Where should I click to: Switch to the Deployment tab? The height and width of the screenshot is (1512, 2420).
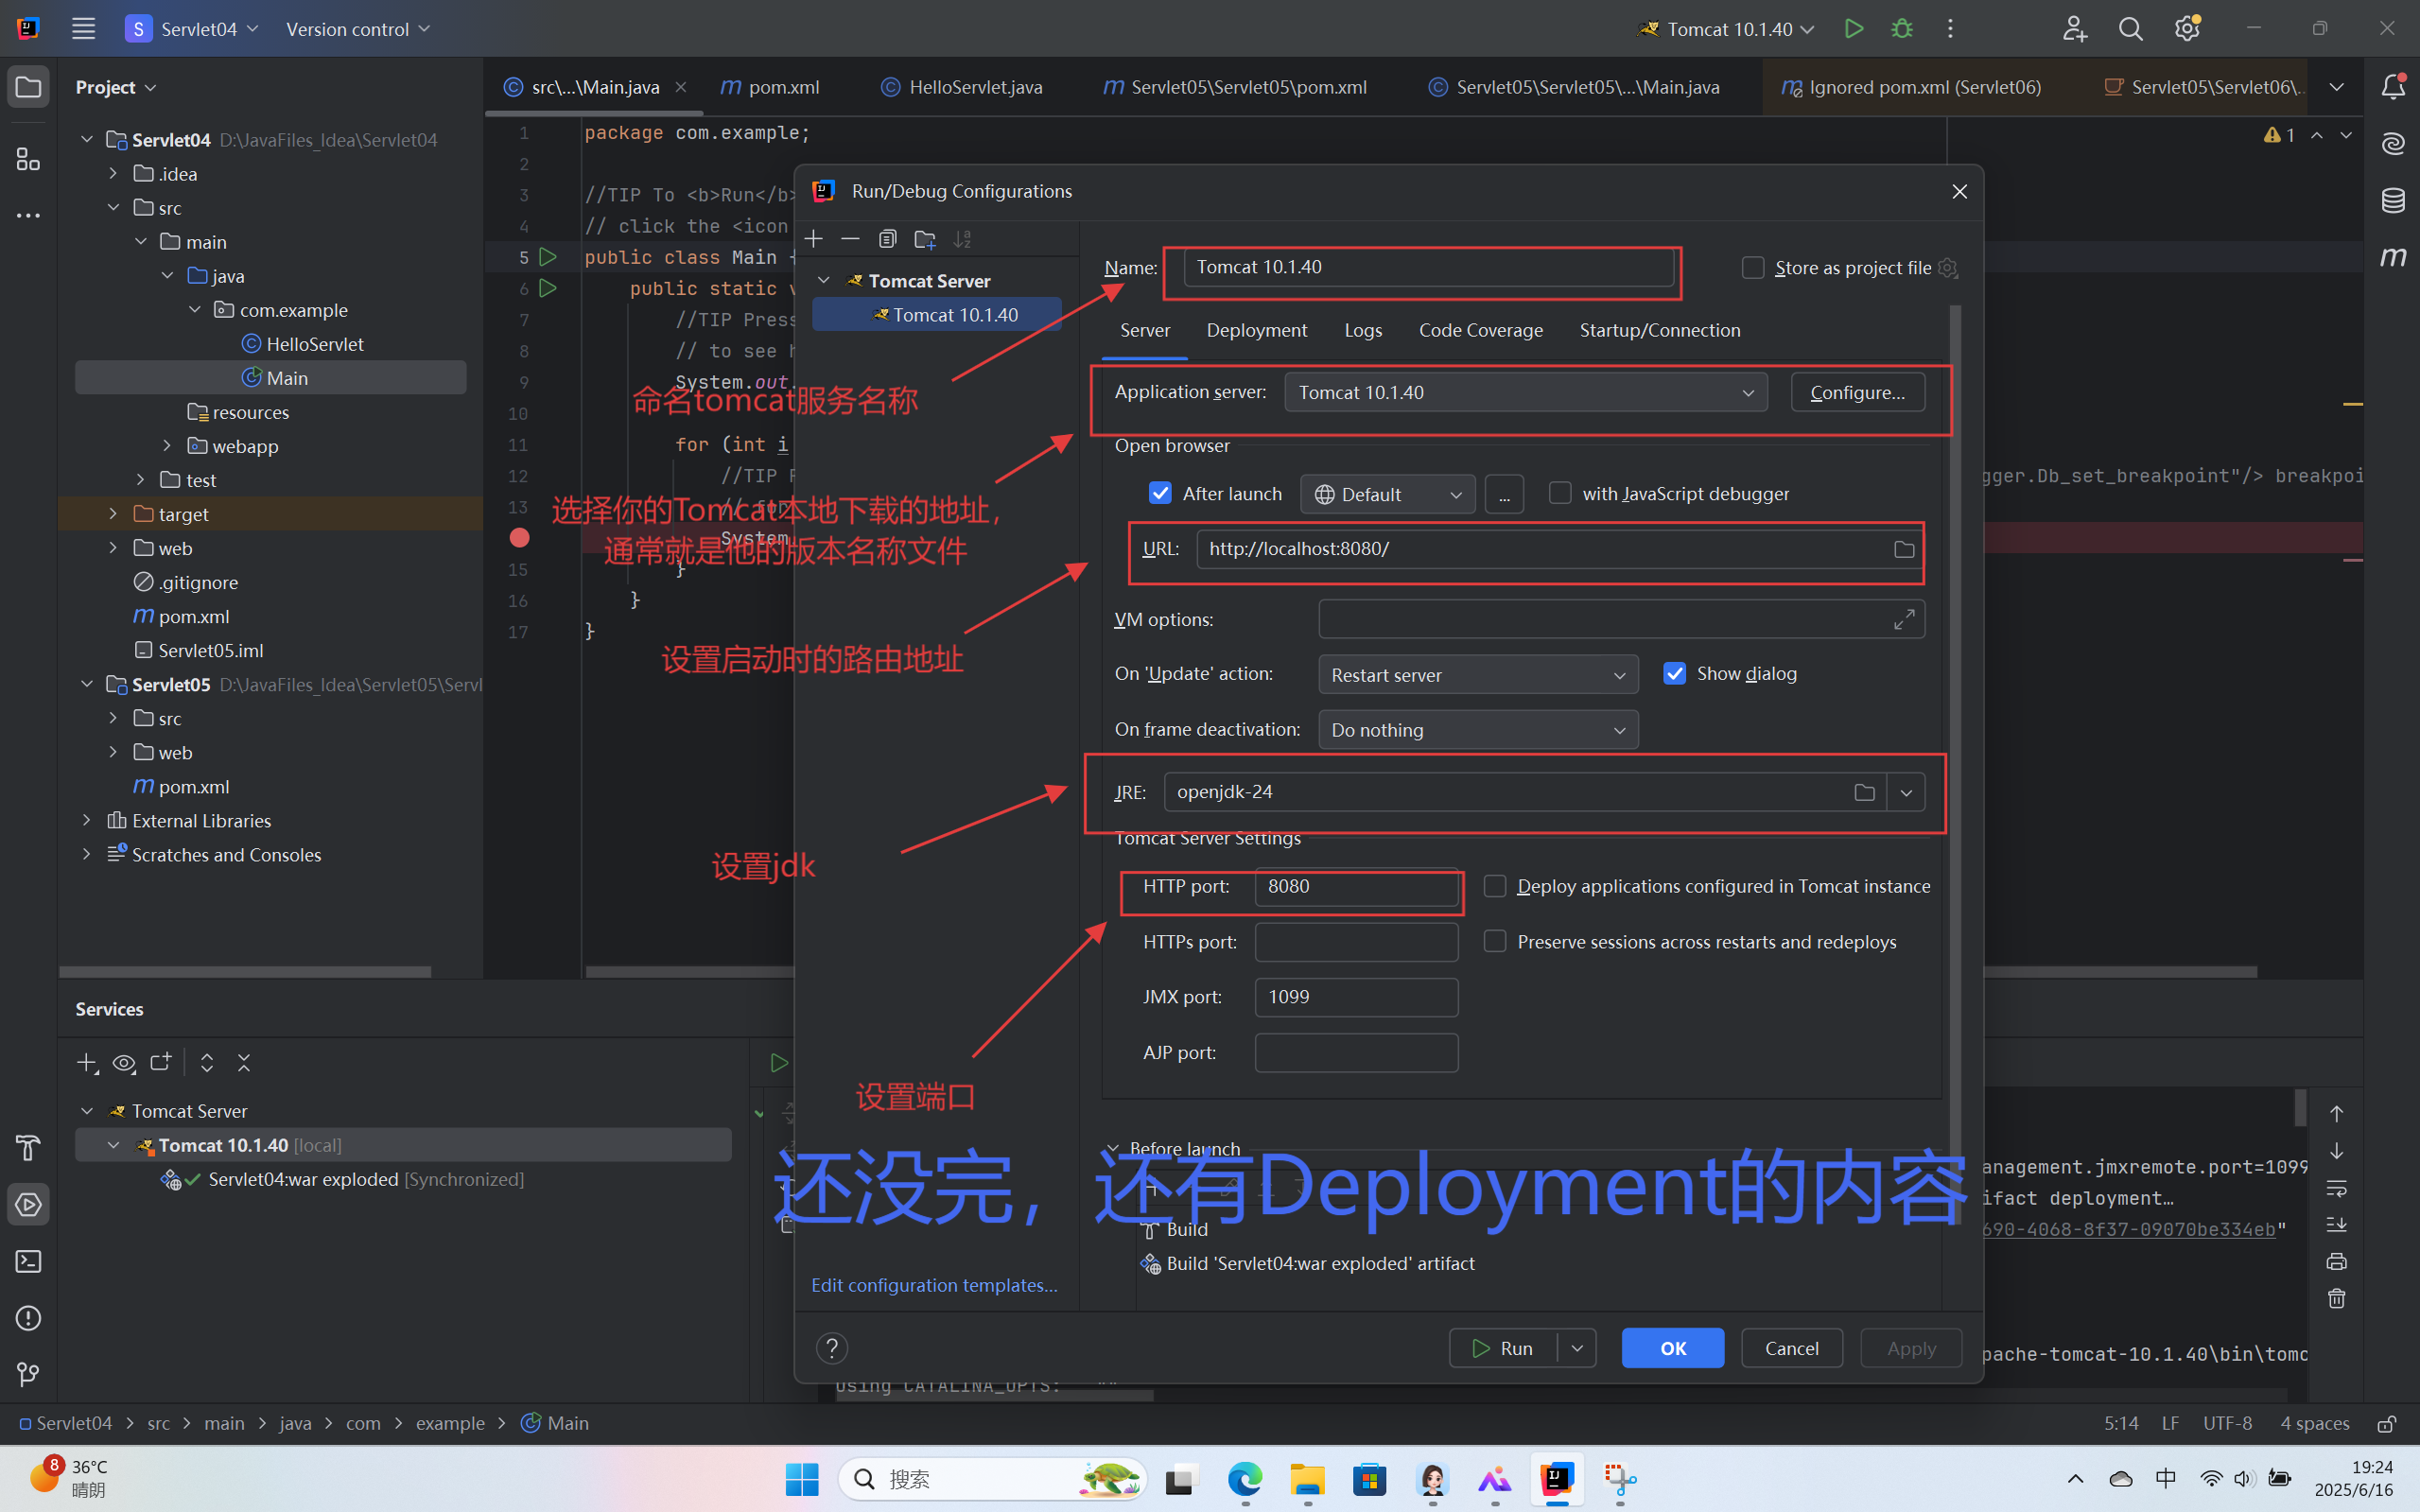[x=1256, y=330]
